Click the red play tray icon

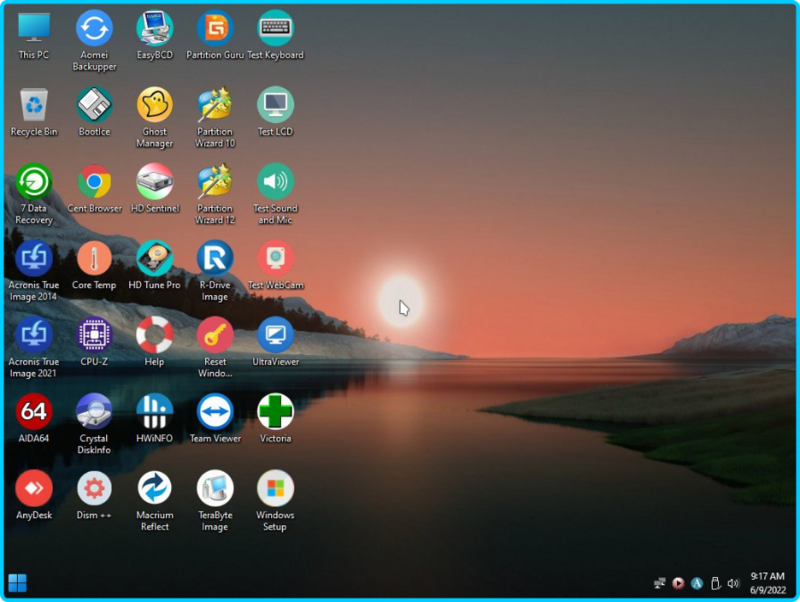pos(678,583)
